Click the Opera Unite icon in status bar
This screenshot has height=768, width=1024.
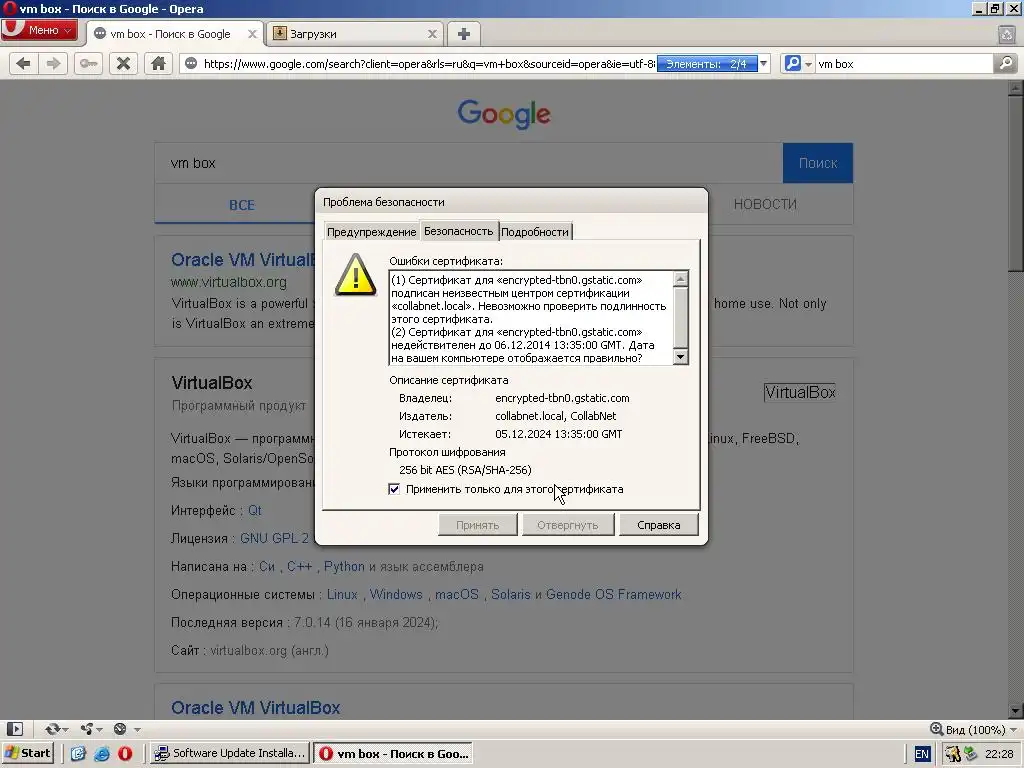pos(87,729)
